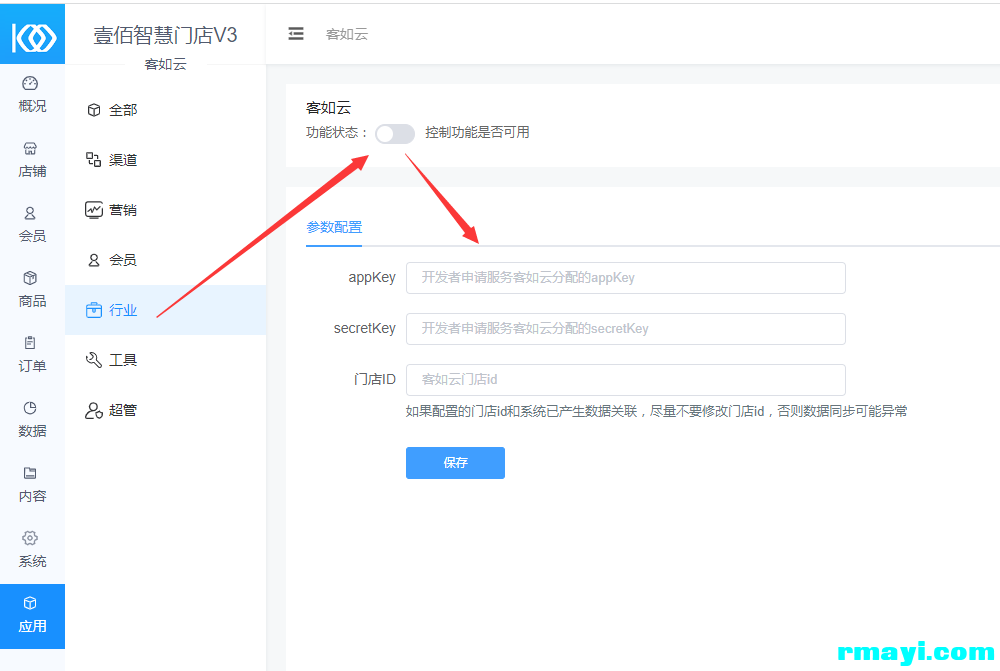
Task: Select 全部 in the app category menu
Action: pos(165,110)
